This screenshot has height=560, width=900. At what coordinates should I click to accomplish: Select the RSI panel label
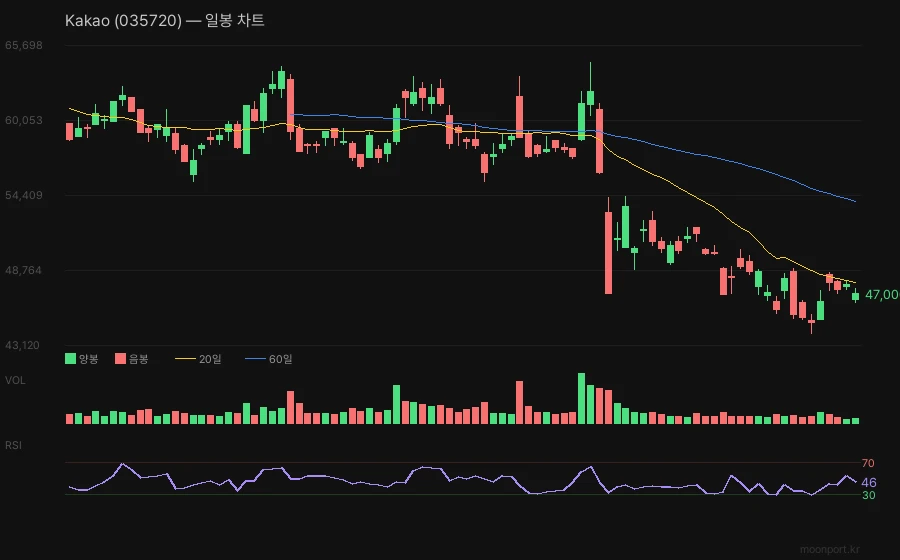tap(14, 444)
